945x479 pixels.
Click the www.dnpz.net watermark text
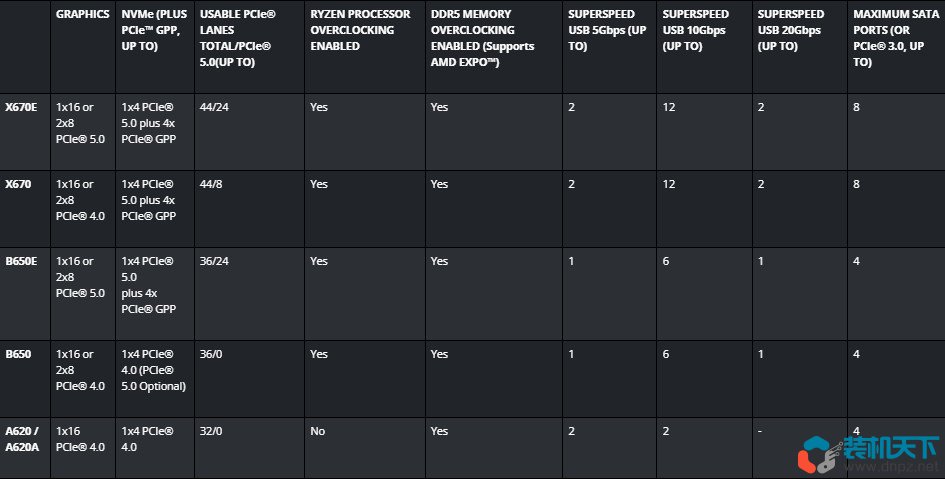893,467
